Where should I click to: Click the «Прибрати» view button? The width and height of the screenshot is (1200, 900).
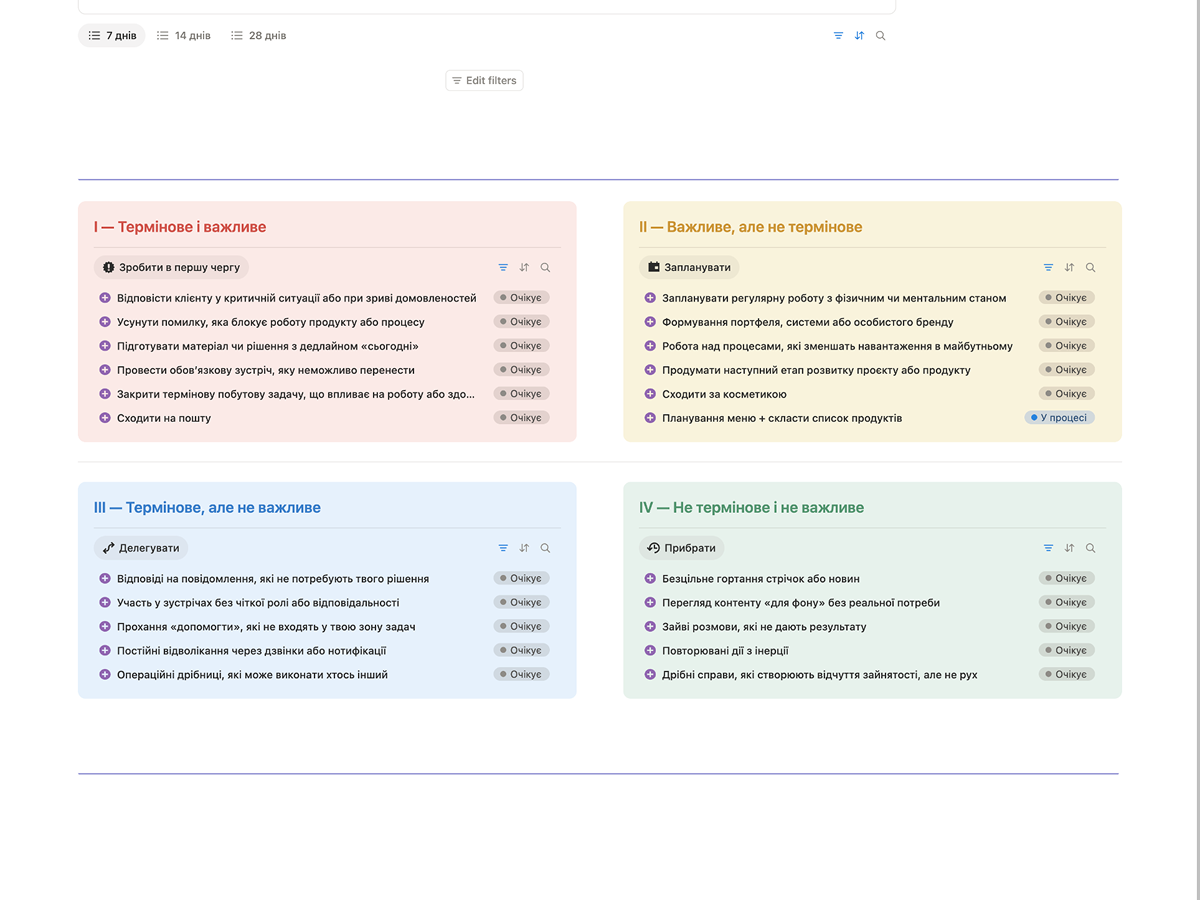click(682, 548)
